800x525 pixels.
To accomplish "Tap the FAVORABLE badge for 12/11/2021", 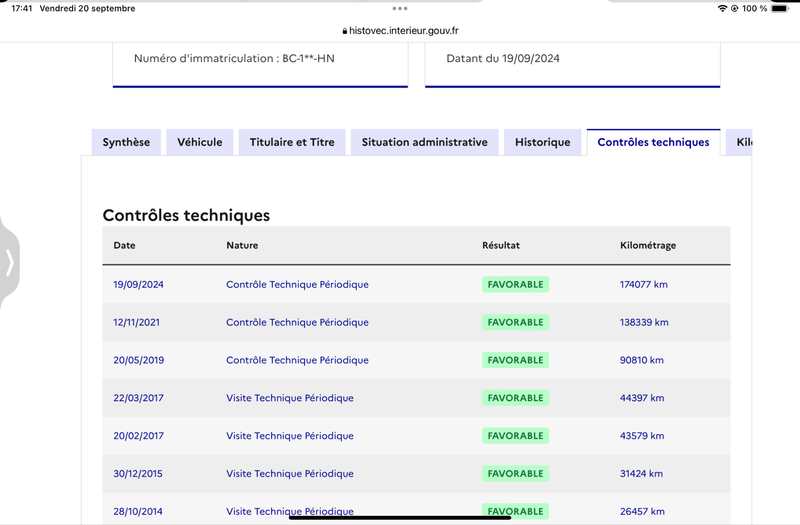I will 515,322.
